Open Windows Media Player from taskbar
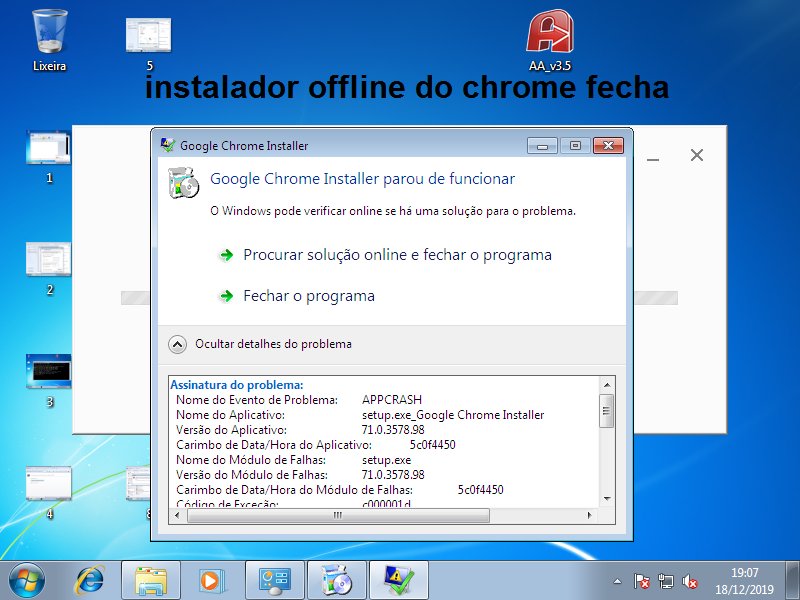This screenshot has width=800, height=600. coord(211,581)
